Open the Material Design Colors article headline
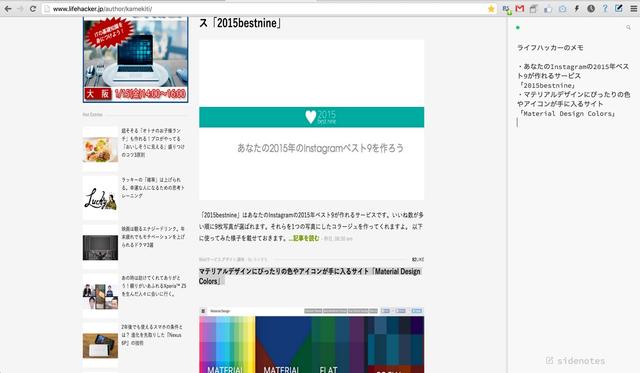This screenshot has width=640, height=373. coord(310,276)
